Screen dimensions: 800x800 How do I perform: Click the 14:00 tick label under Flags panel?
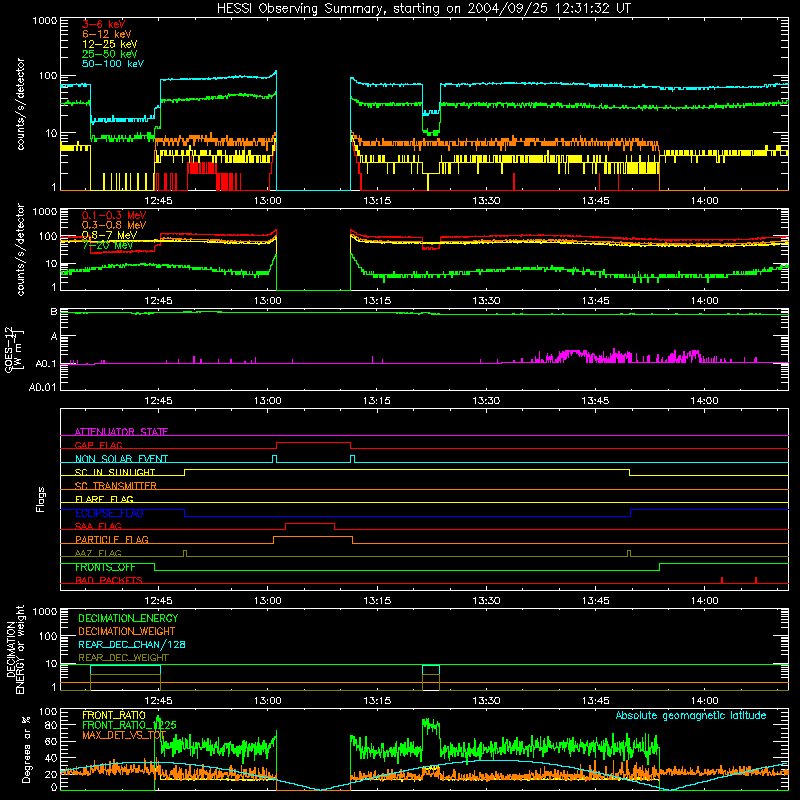pyautogui.click(x=705, y=601)
